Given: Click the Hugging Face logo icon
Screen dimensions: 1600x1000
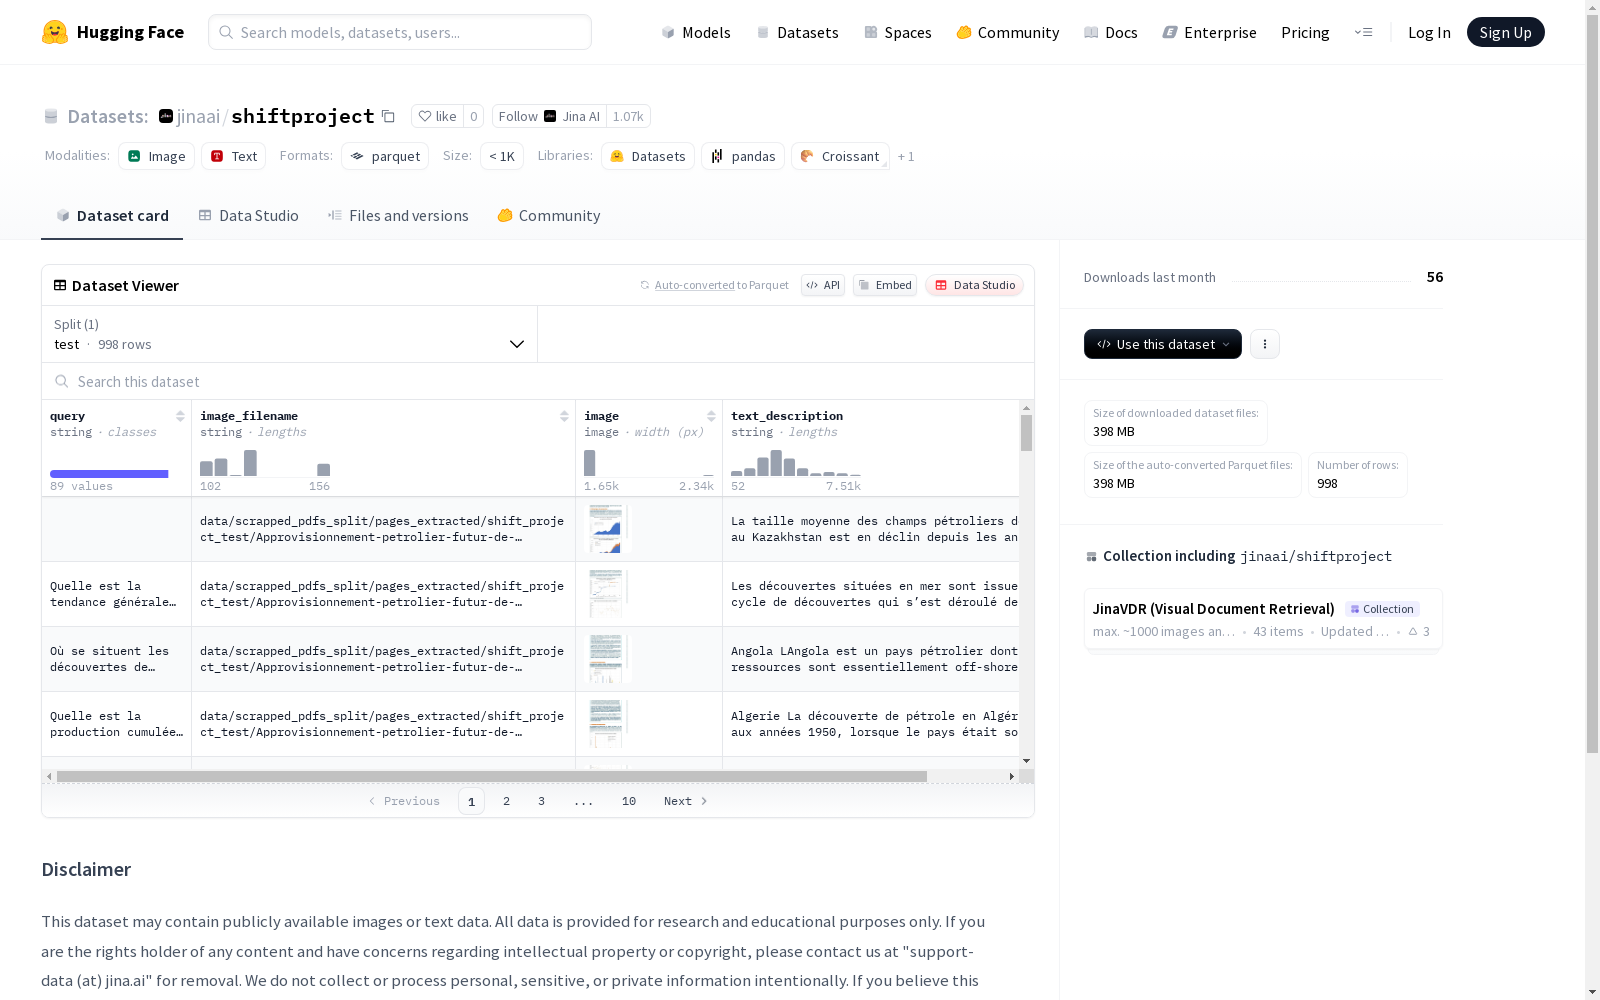Looking at the screenshot, I should 55,32.
